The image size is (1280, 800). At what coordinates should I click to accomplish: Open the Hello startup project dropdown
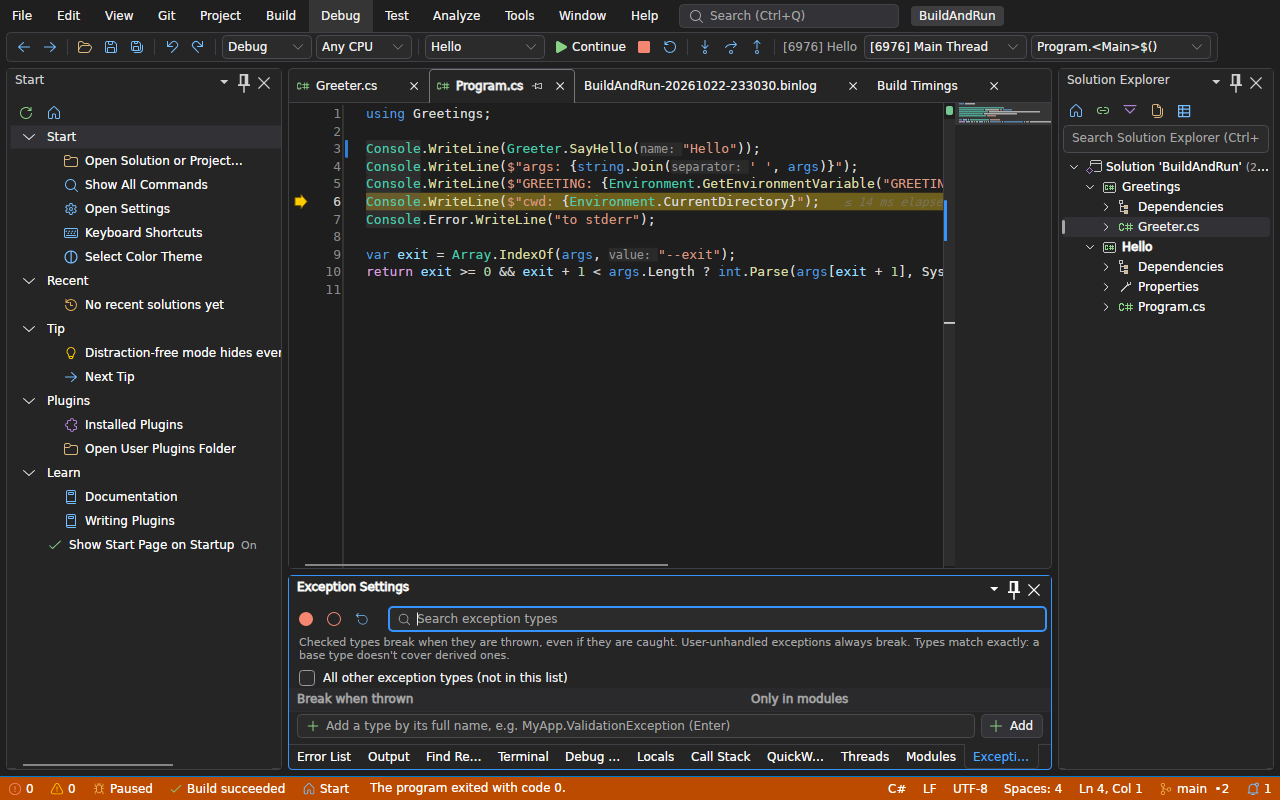click(x=485, y=47)
